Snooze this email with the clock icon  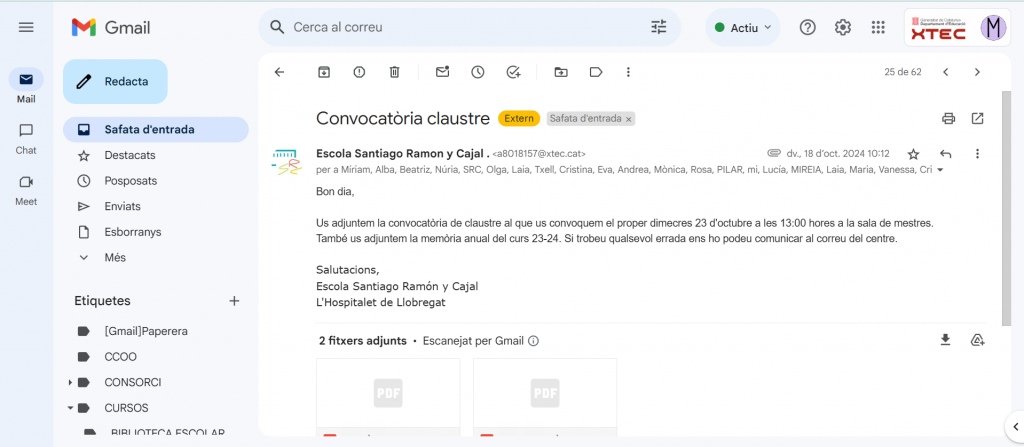click(478, 72)
